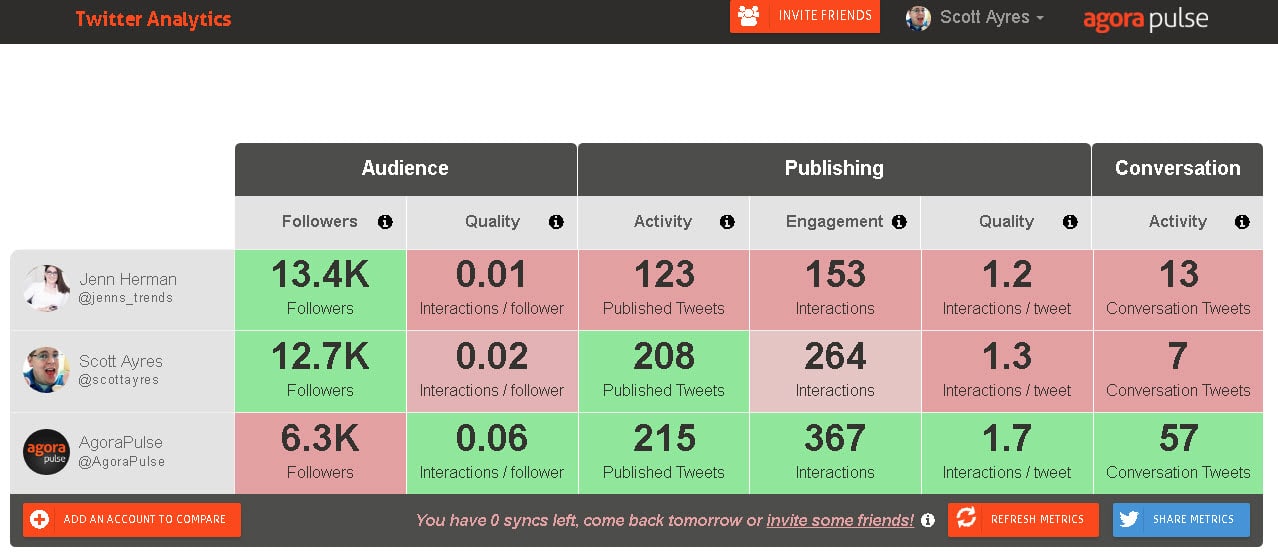1278x555 pixels.
Task: Click the Followers column header
Action: click(320, 222)
